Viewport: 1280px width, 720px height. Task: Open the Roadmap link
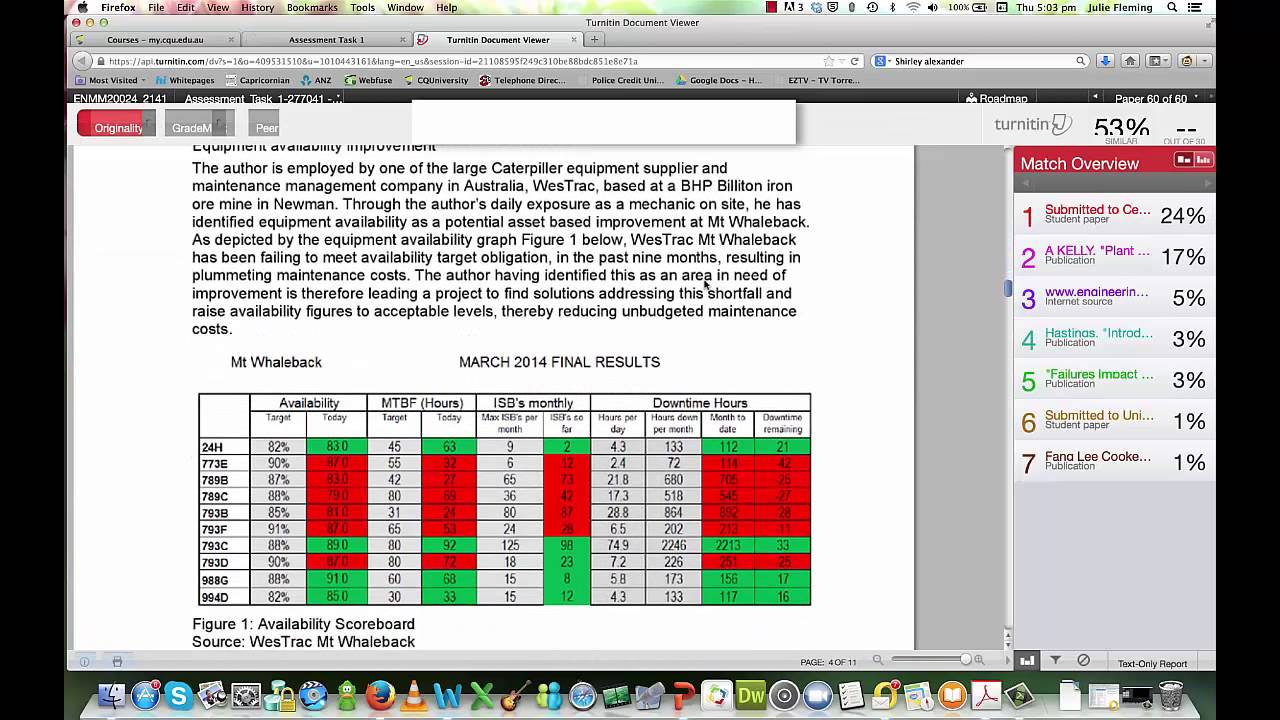(x=996, y=98)
